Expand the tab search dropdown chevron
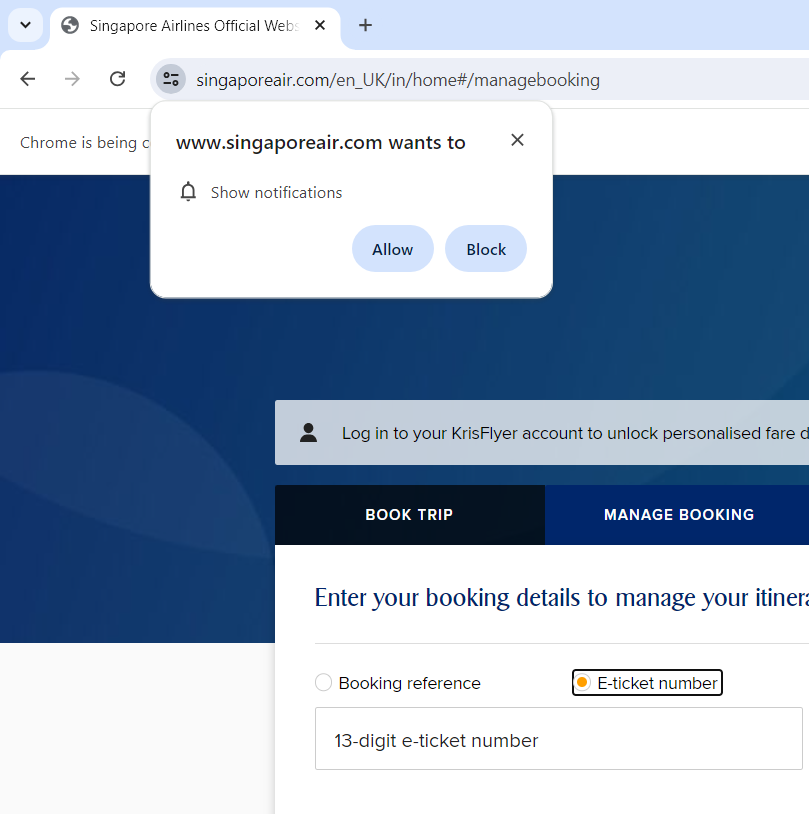Screen dimensions: 809x814 [x=25, y=26]
